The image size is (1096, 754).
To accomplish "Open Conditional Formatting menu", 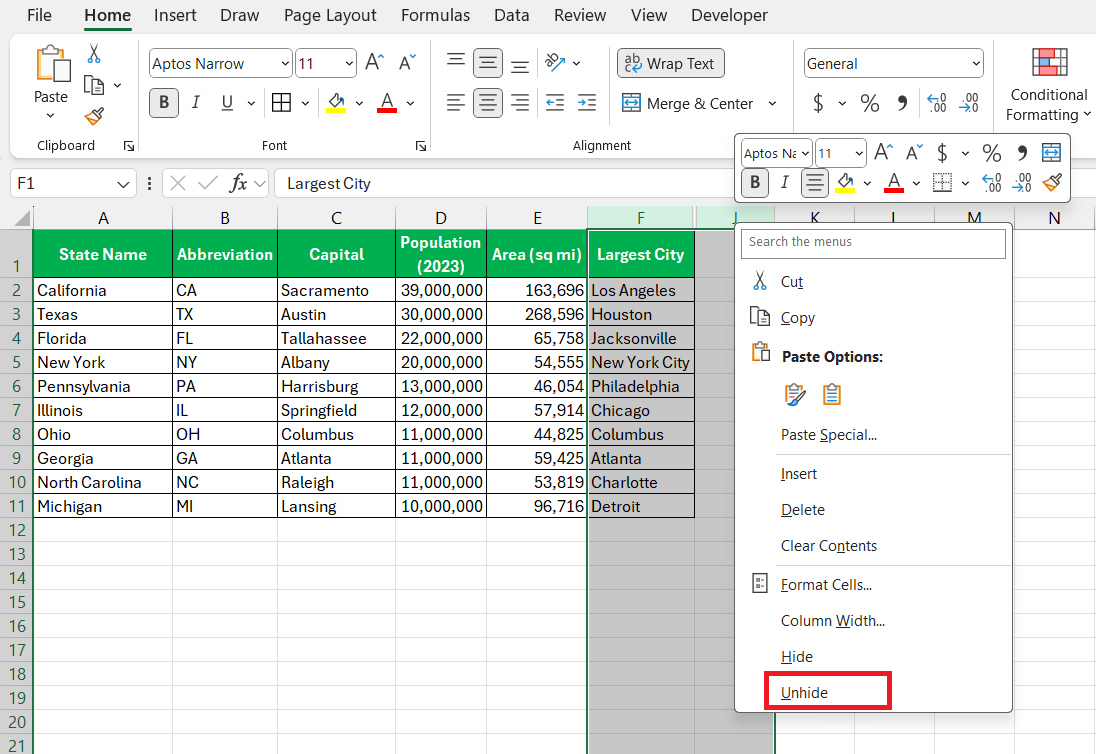I will pos(1047,85).
